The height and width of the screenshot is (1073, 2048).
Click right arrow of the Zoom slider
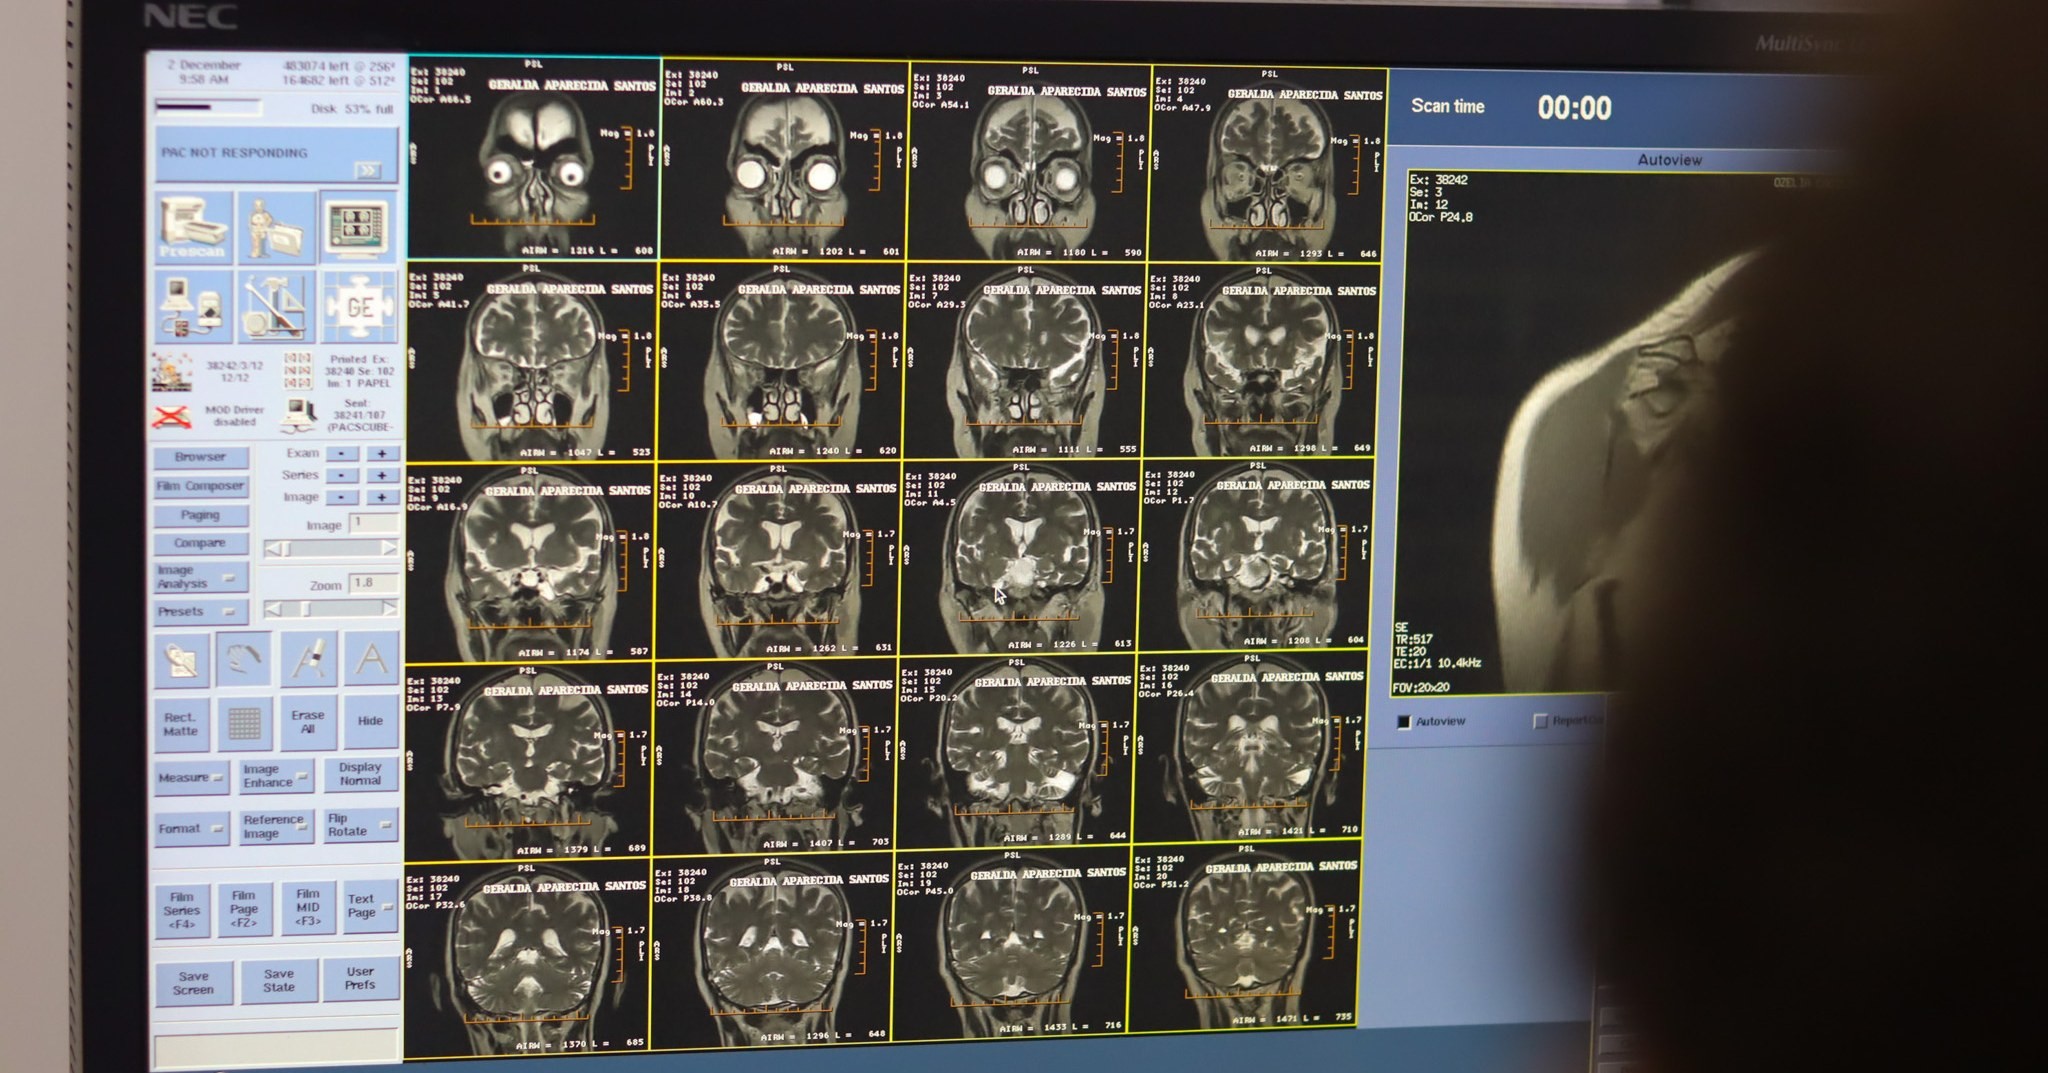pyautogui.click(x=389, y=608)
